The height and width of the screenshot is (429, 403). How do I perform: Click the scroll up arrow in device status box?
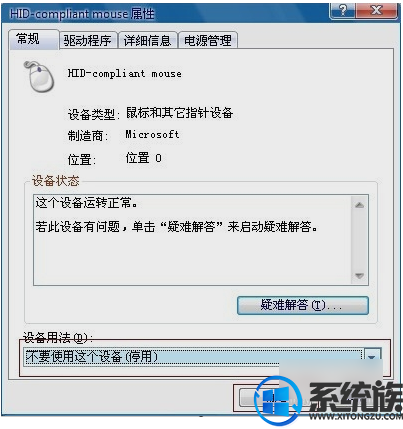[359, 205]
